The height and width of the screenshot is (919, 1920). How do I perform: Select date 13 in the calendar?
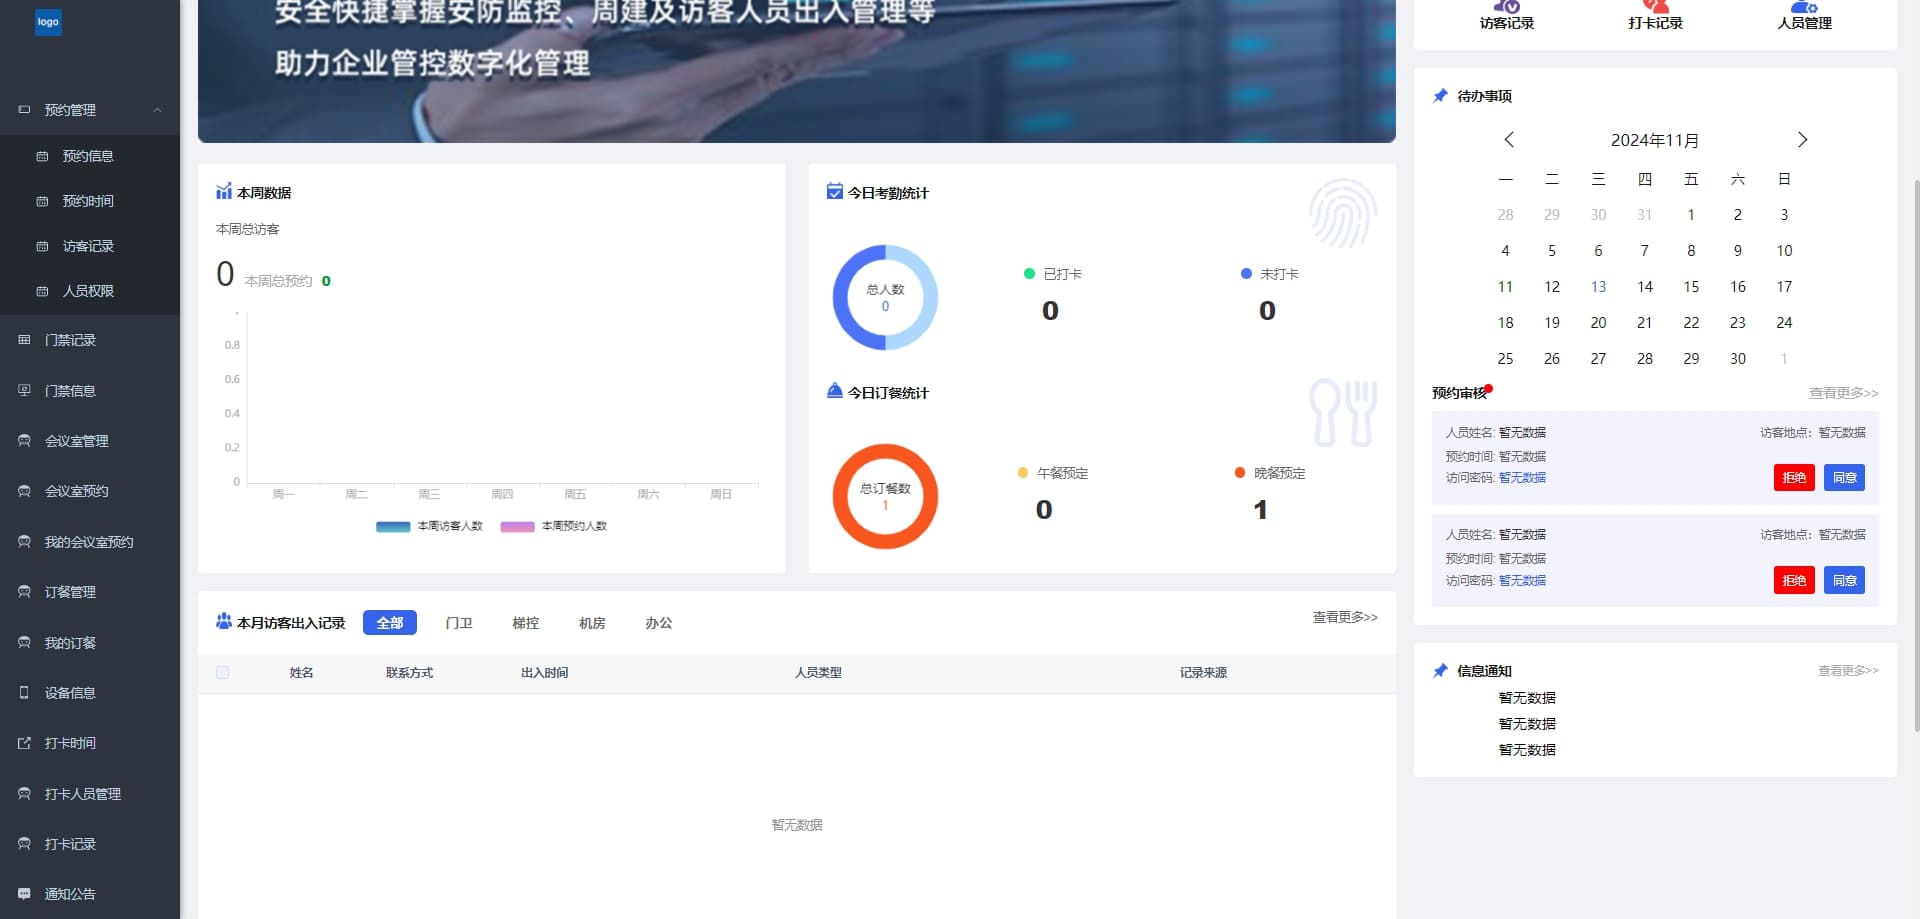(x=1598, y=287)
